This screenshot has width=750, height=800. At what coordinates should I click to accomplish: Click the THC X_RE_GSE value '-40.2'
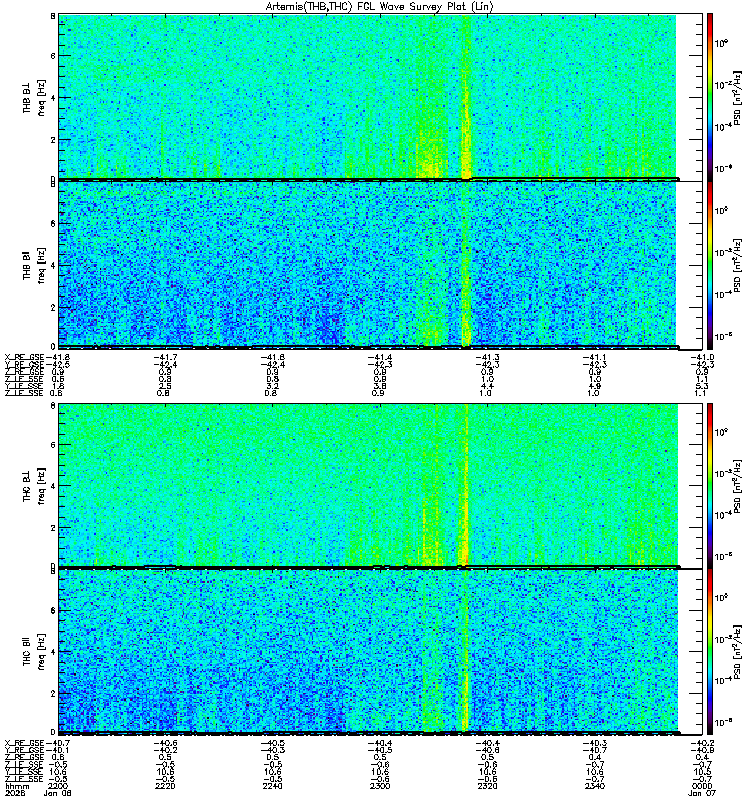pos(702,743)
